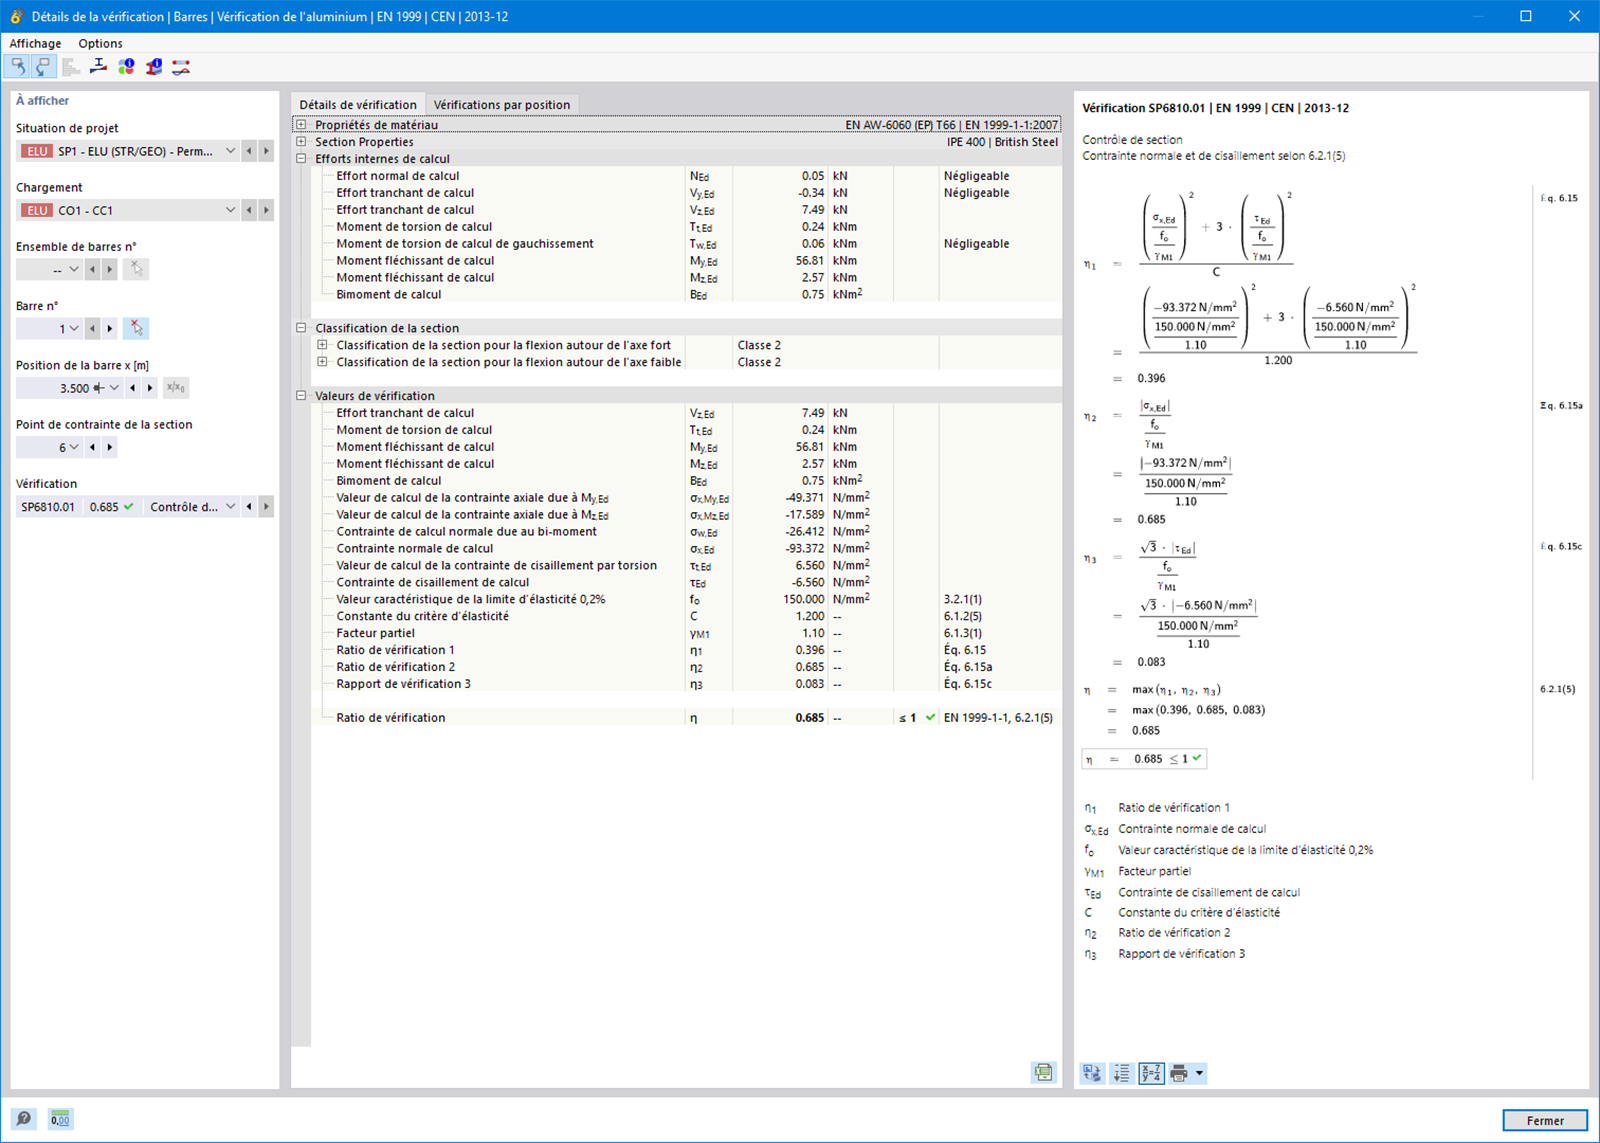1600x1143 pixels.
Task: Click reference EN 1999-1-1, 6.2.1(5)
Action: [998, 718]
